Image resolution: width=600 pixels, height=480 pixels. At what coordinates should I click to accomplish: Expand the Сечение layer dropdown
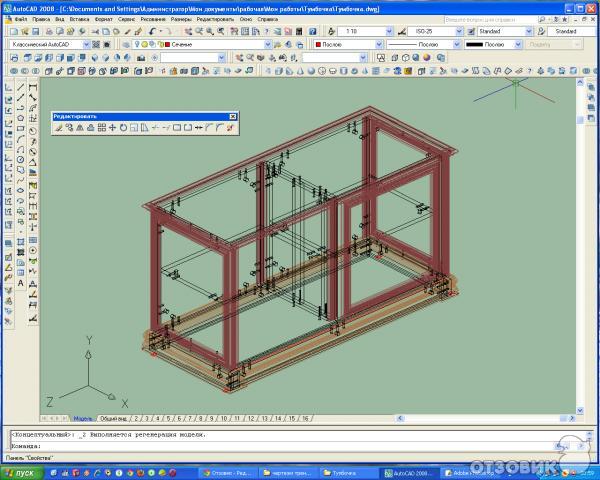(266, 44)
